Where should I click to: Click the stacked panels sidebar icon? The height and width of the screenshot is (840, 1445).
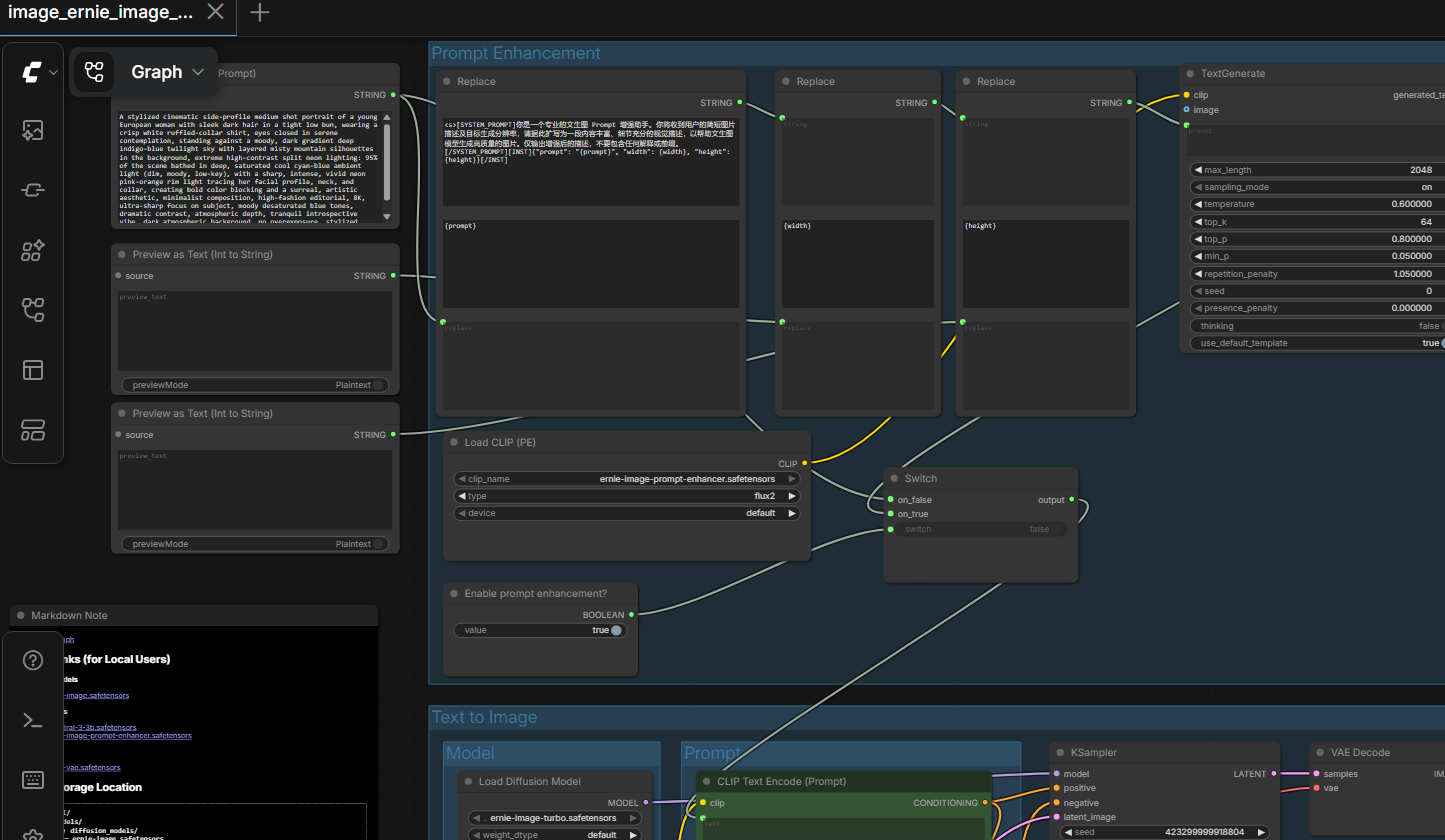(x=33, y=430)
